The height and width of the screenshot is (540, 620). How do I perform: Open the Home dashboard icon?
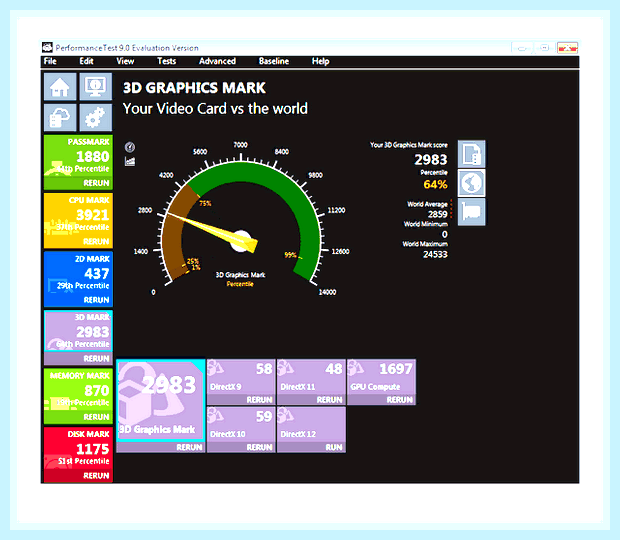click(60, 87)
